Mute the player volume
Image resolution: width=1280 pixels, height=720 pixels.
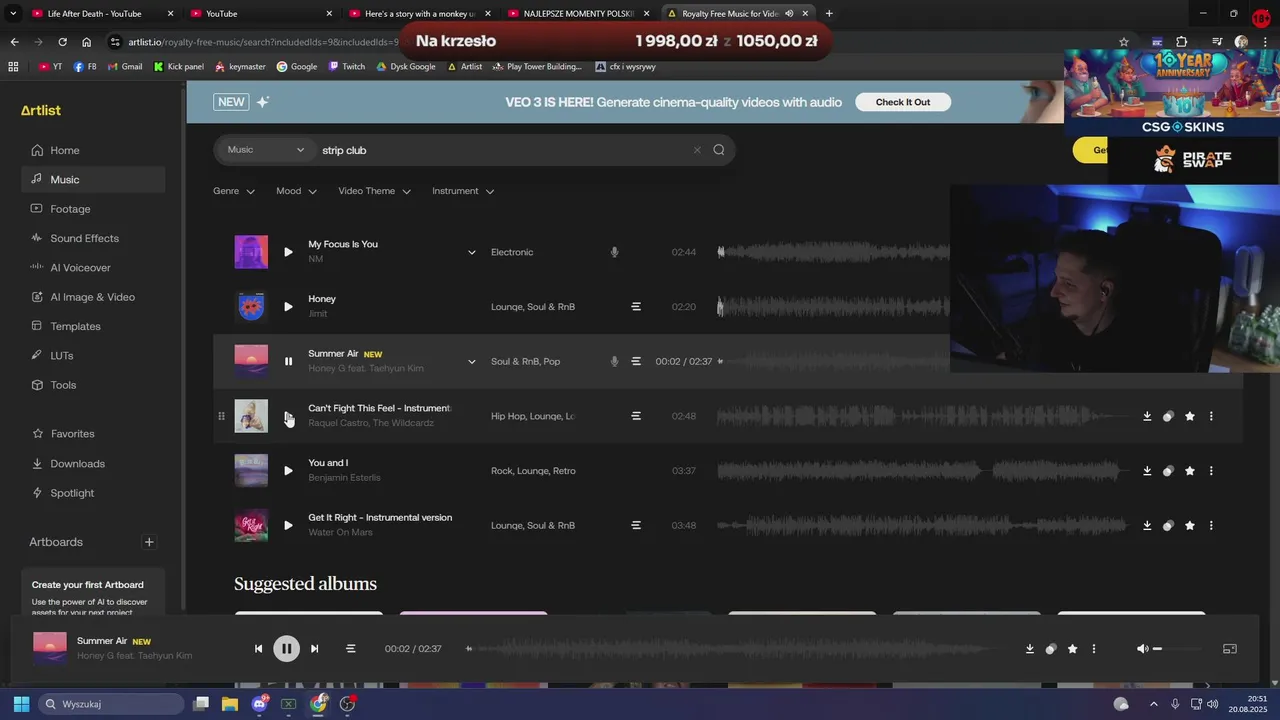coord(1142,649)
